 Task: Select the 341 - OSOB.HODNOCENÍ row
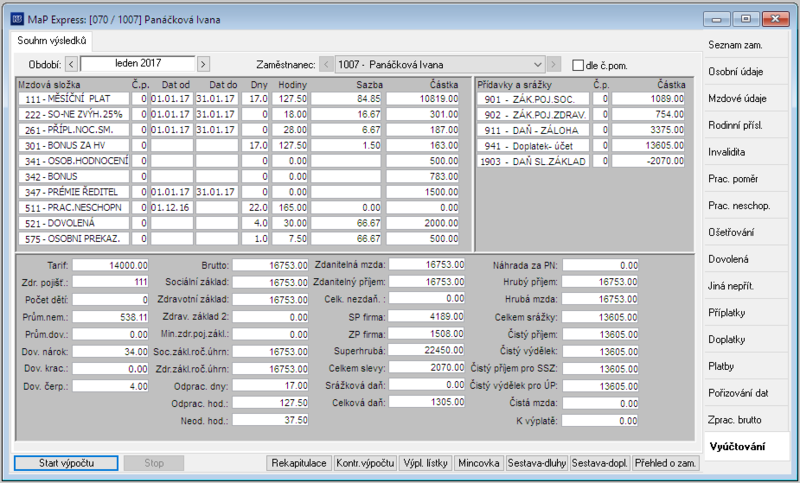(x=238, y=161)
